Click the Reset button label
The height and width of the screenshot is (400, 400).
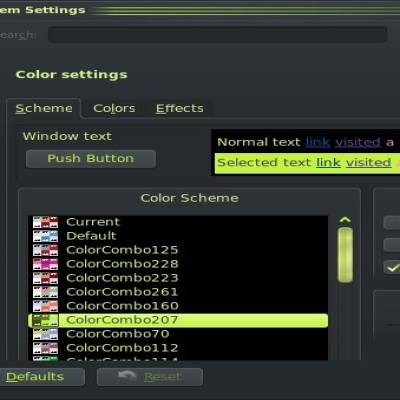(163, 377)
